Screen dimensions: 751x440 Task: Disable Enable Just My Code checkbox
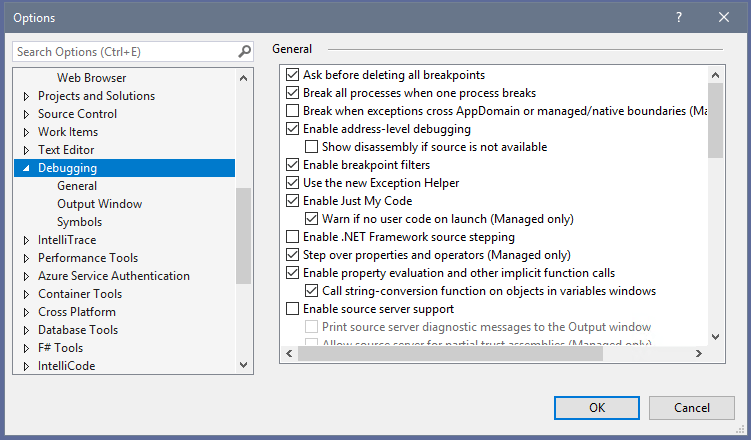pos(293,201)
